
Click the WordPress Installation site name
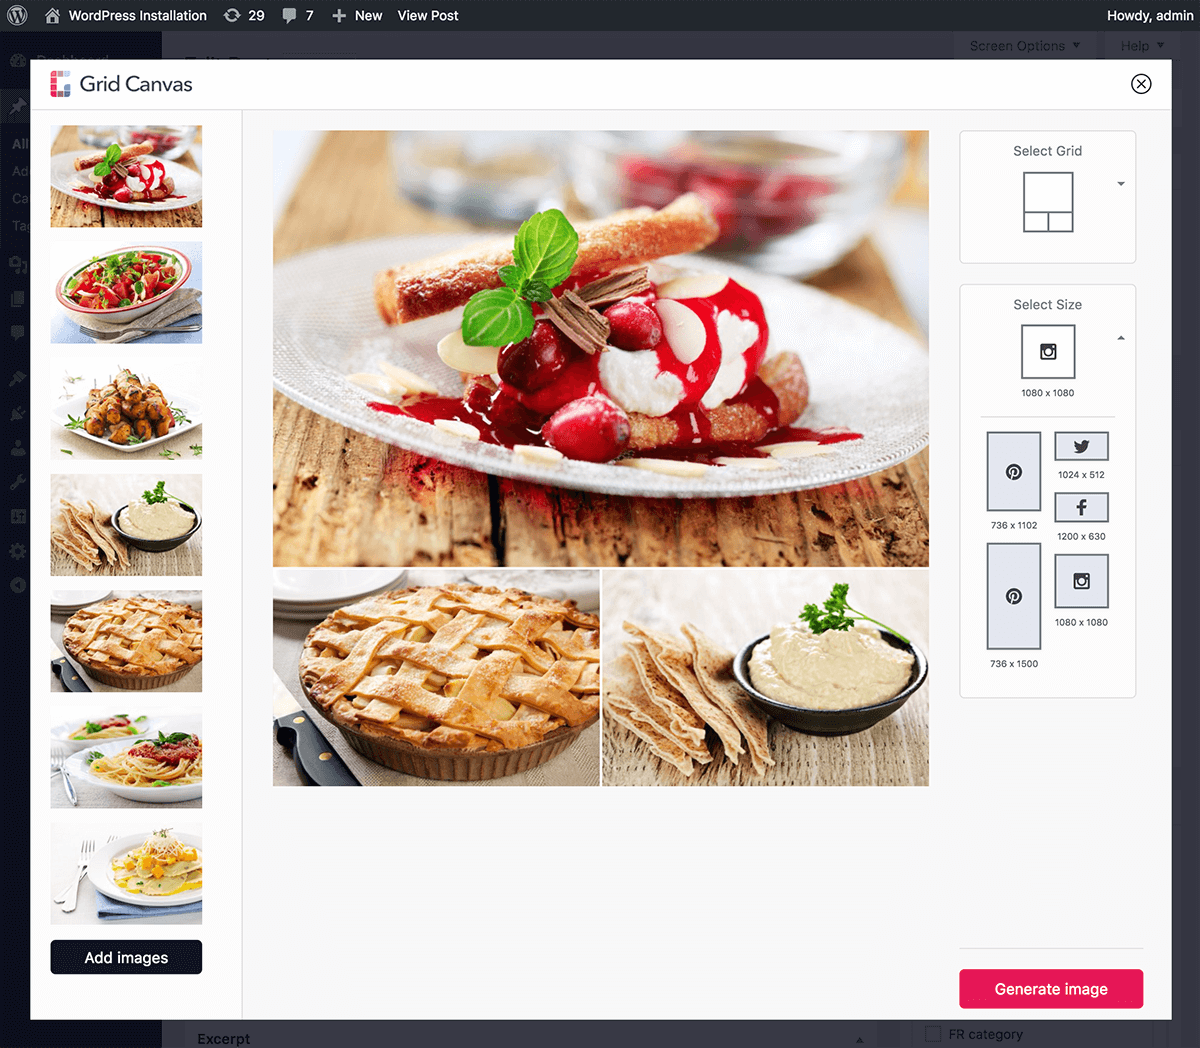point(138,15)
